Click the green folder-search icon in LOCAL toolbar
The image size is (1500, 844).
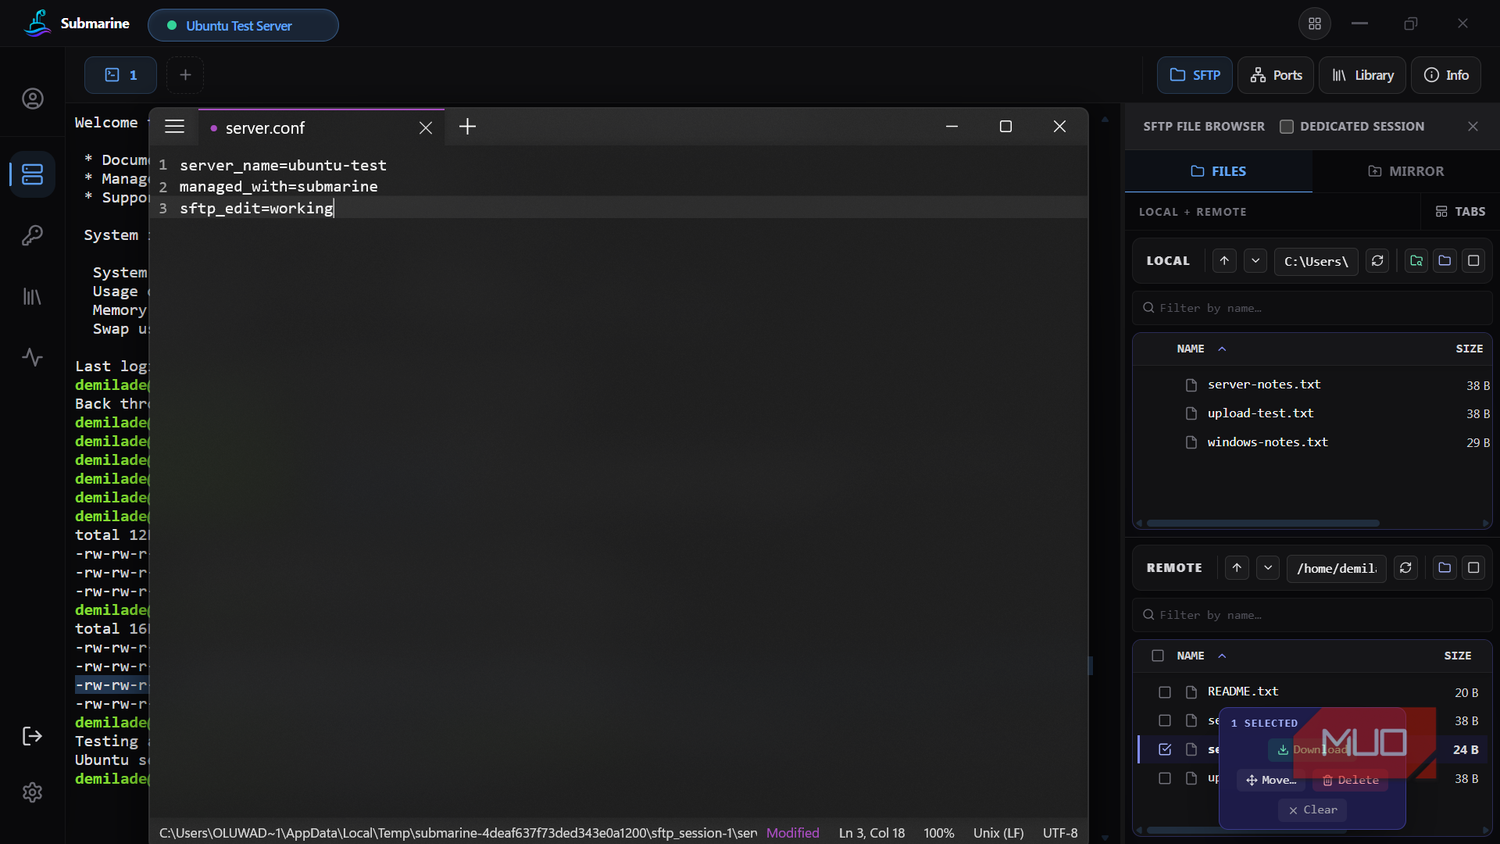1416,261
